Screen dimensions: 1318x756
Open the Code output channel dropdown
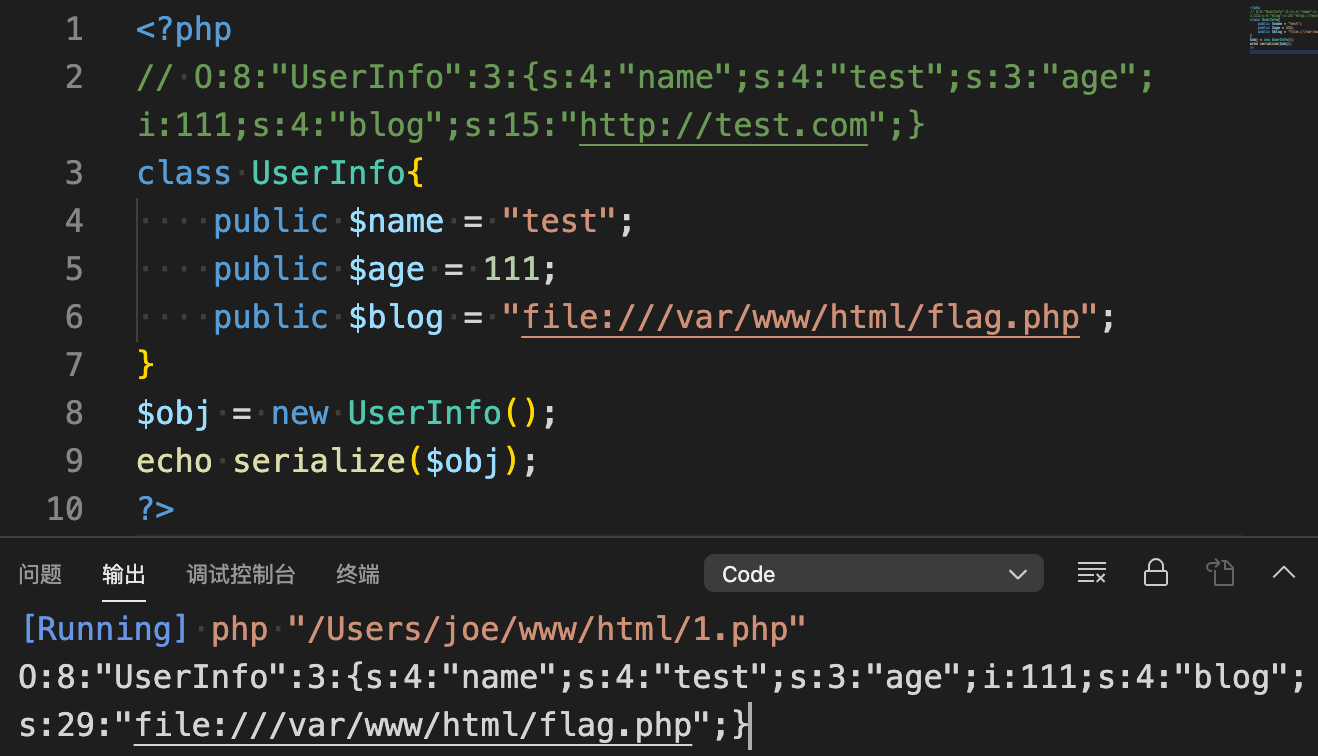874,574
